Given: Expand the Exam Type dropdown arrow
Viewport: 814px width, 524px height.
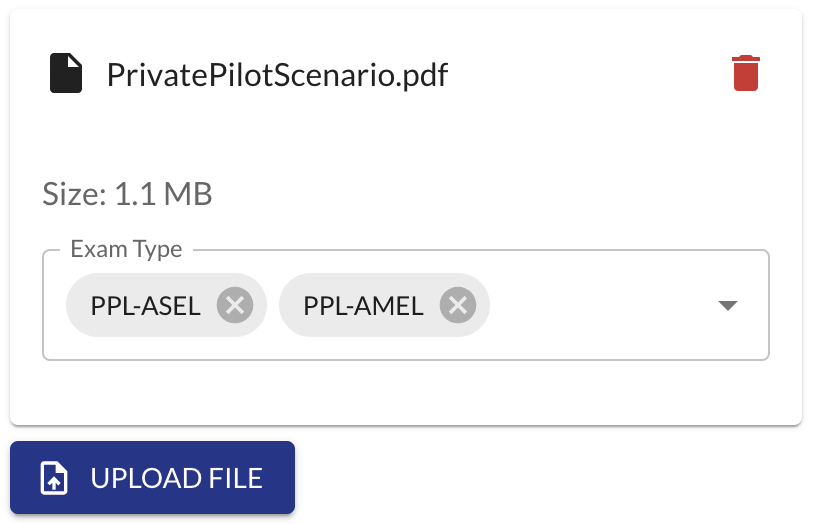Looking at the screenshot, I should click(728, 306).
